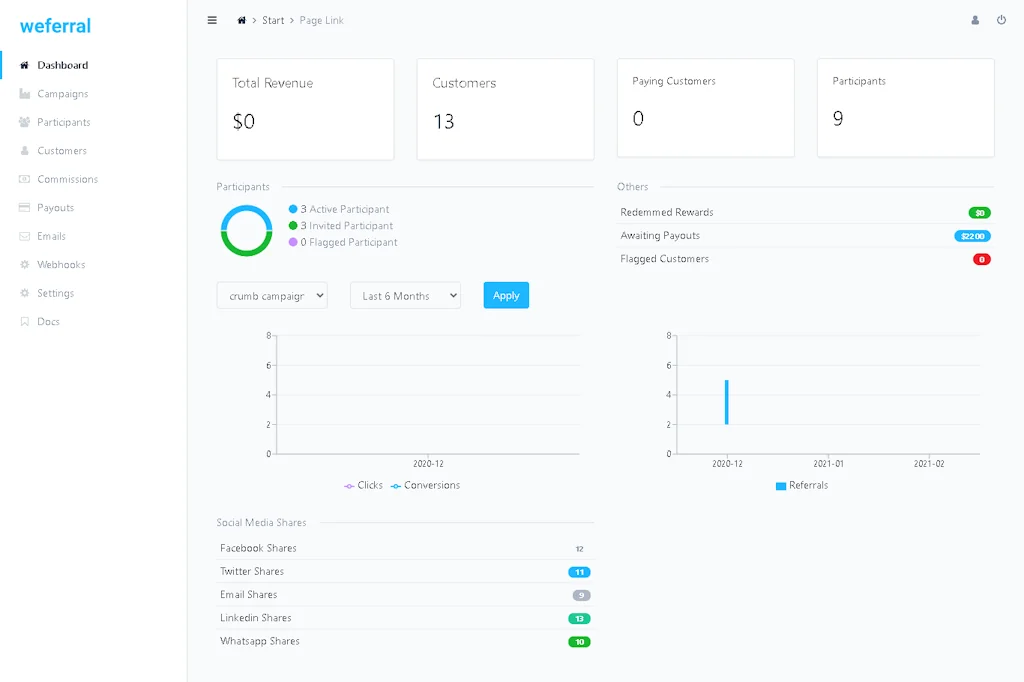Click the blue referrals bar for 2020-12
1024x682 pixels.
pos(727,402)
